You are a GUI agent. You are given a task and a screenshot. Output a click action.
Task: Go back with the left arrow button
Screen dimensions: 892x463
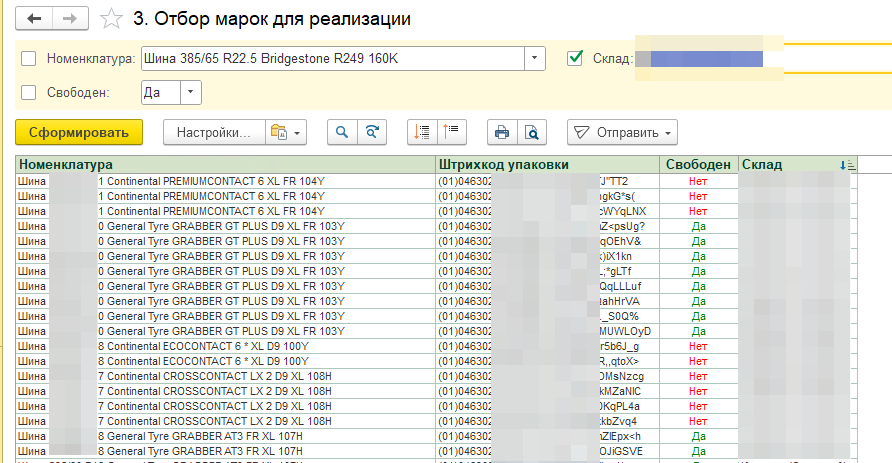(34, 19)
